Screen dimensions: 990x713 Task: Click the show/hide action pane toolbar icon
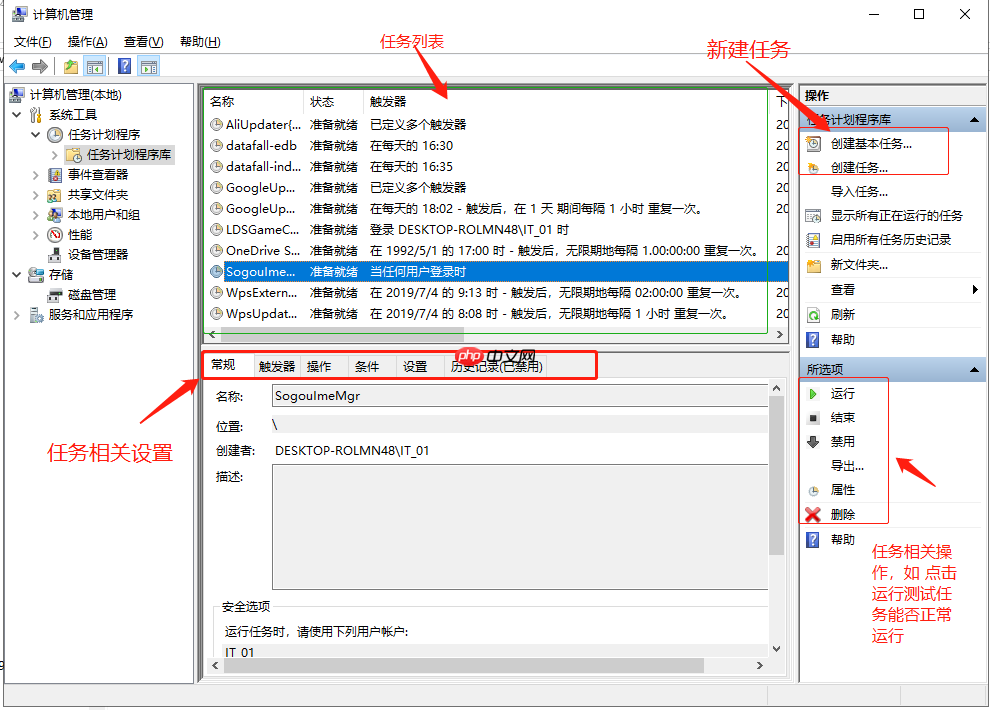pyautogui.click(x=148, y=66)
